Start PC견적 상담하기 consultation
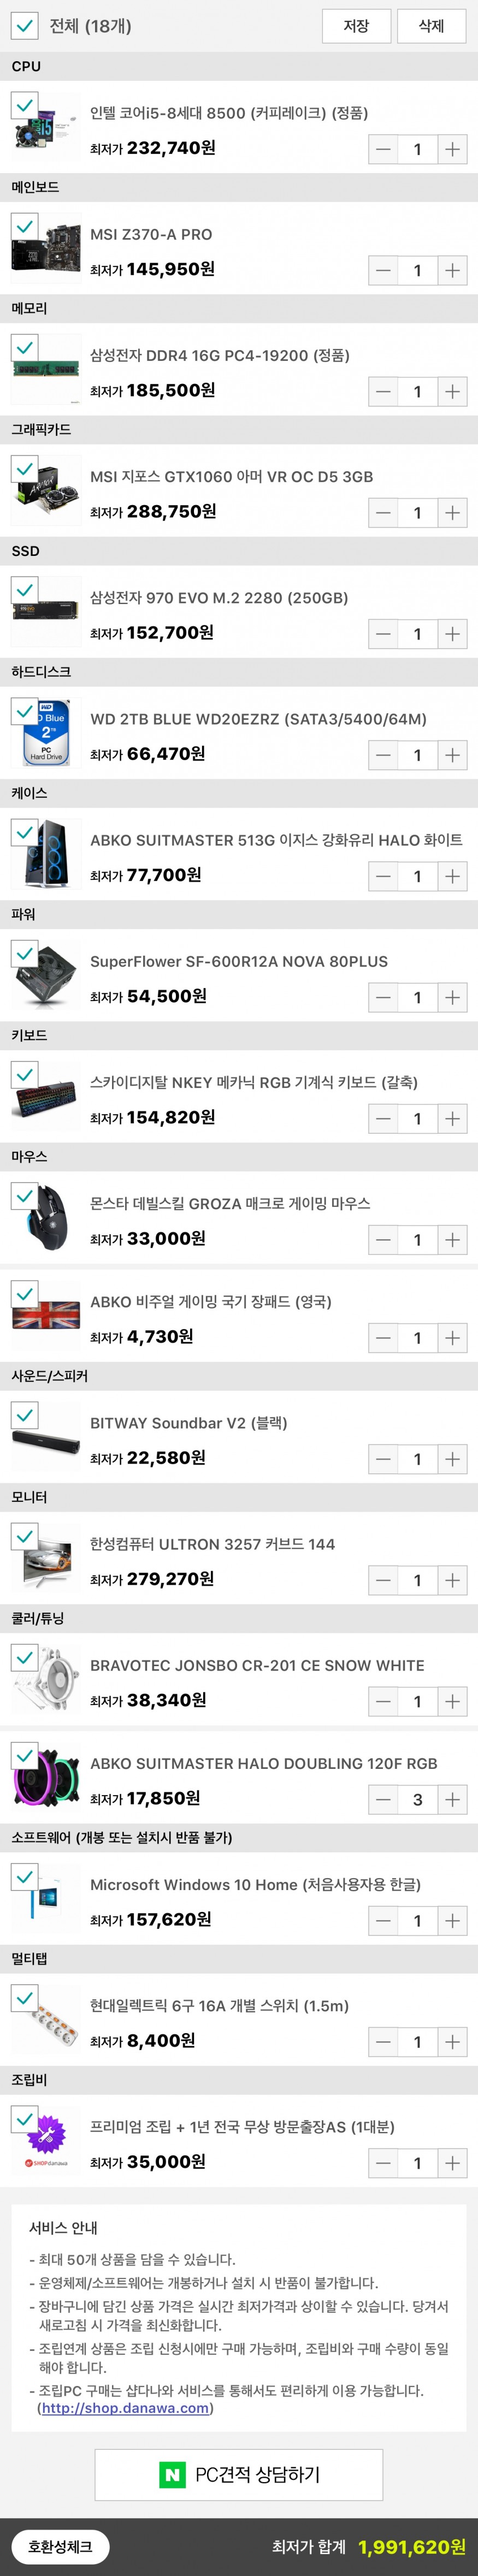This screenshot has height=2576, width=478. [239, 2474]
